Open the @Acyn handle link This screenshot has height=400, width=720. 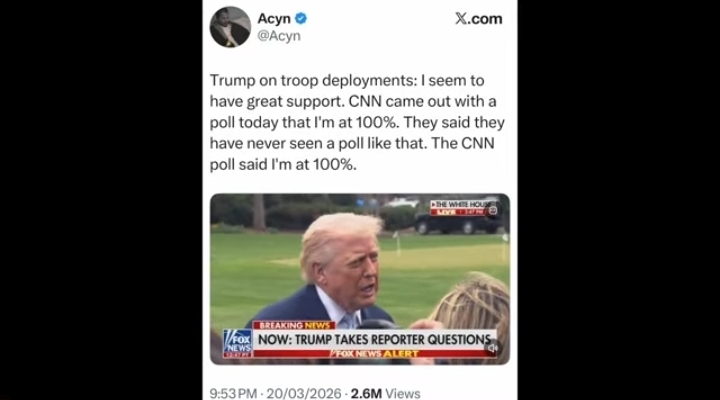279,36
